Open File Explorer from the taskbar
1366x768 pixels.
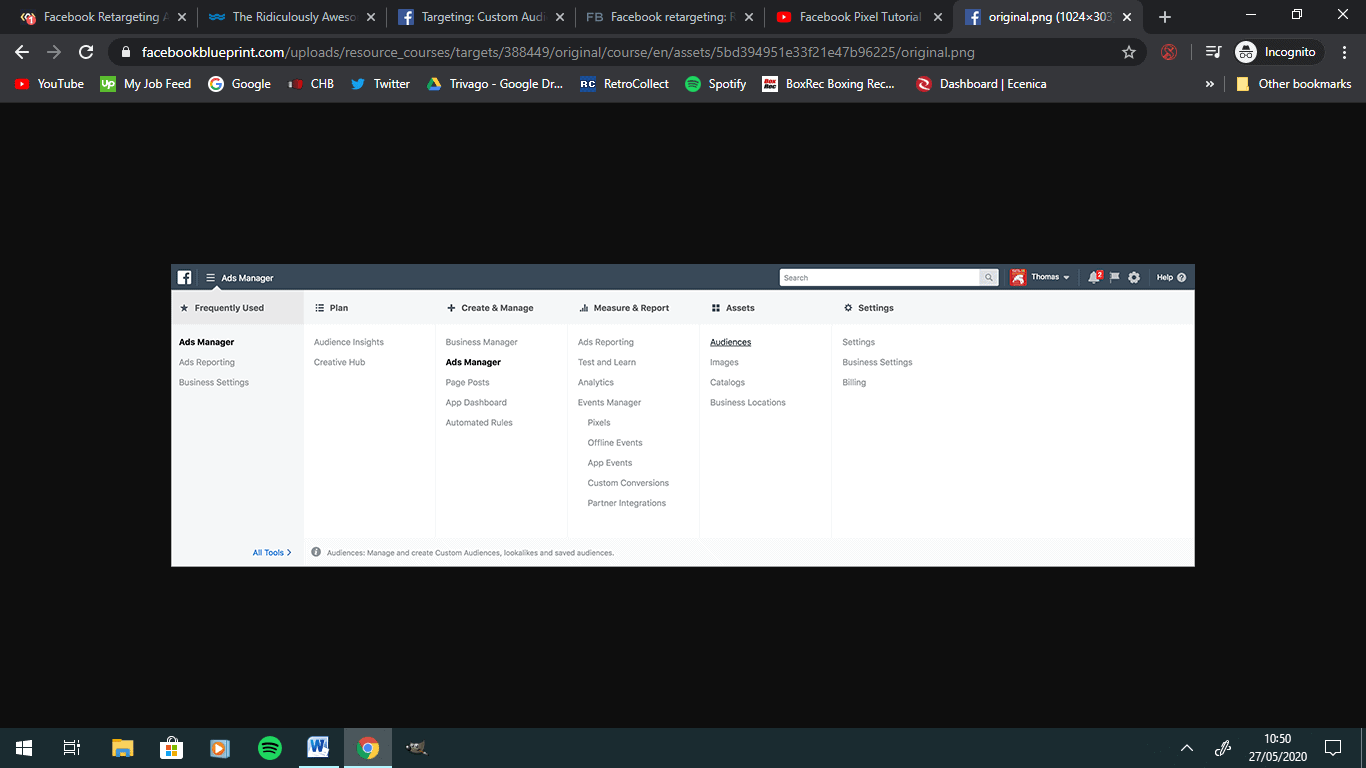122,748
